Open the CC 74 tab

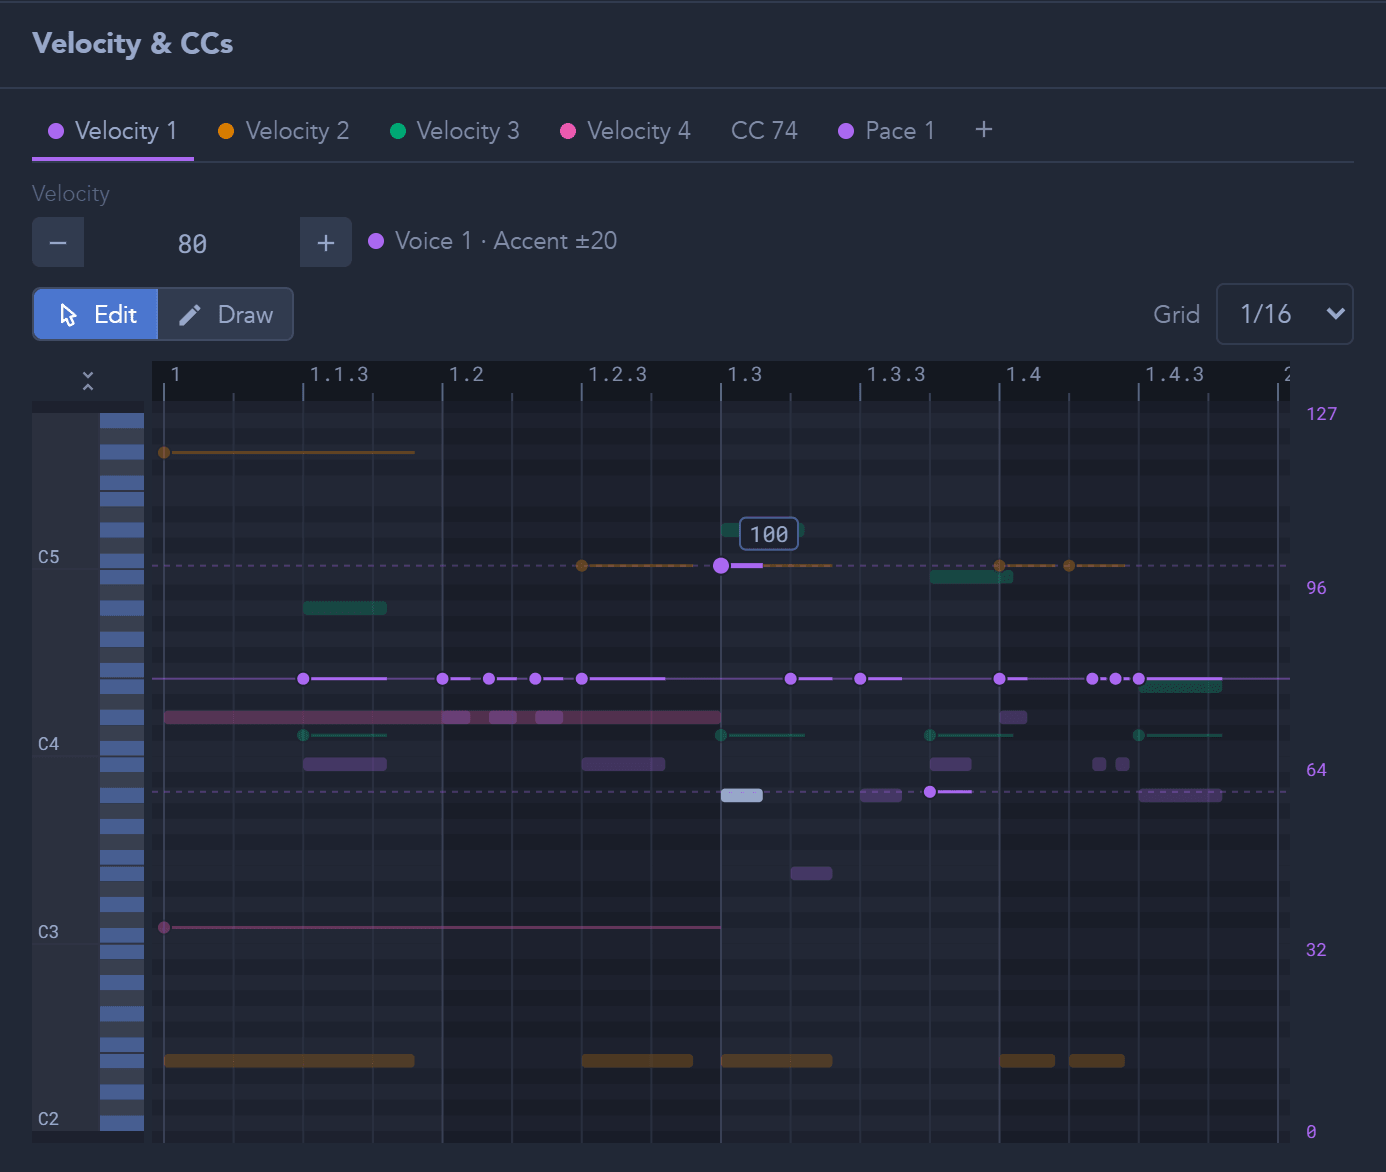[x=764, y=131]
